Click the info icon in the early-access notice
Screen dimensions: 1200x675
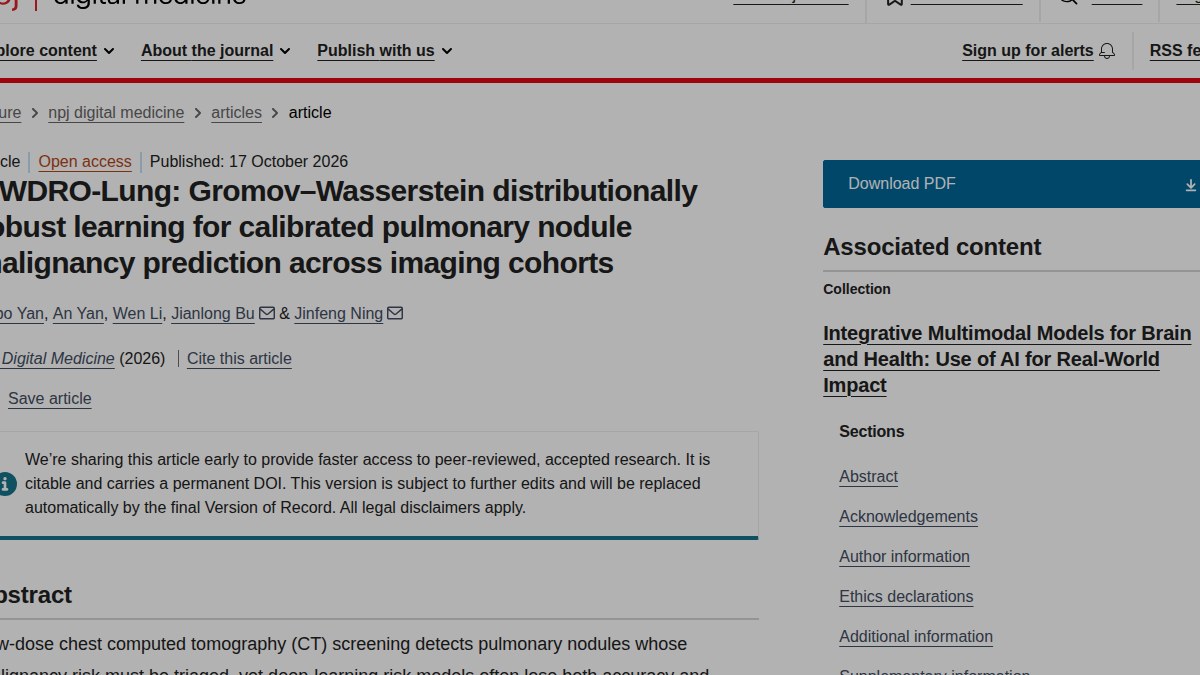(7, 484)
